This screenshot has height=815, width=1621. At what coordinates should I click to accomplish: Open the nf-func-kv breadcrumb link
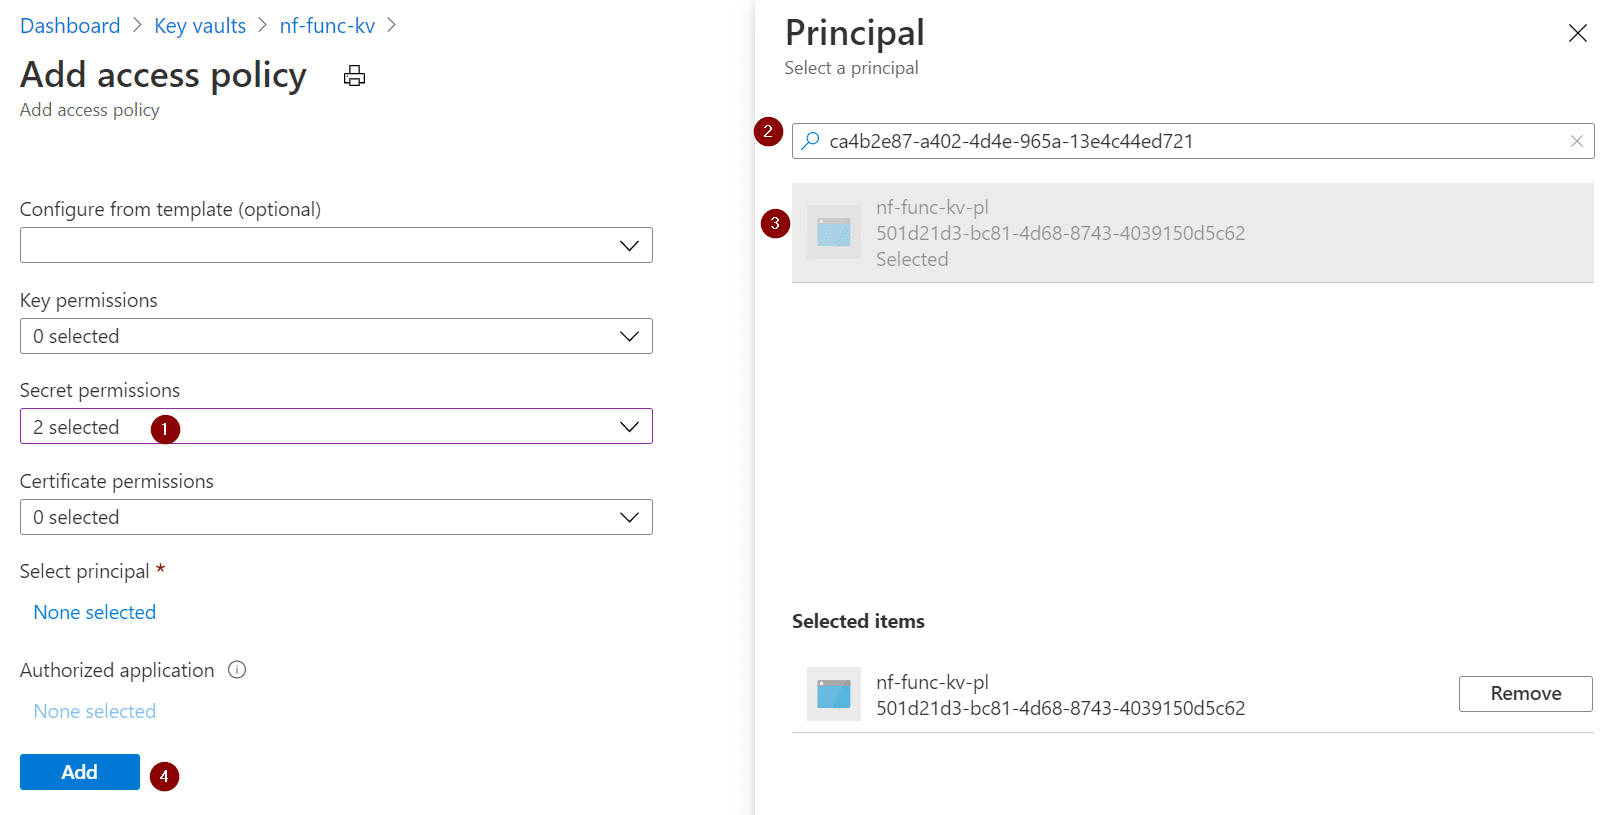coord(327,26)
